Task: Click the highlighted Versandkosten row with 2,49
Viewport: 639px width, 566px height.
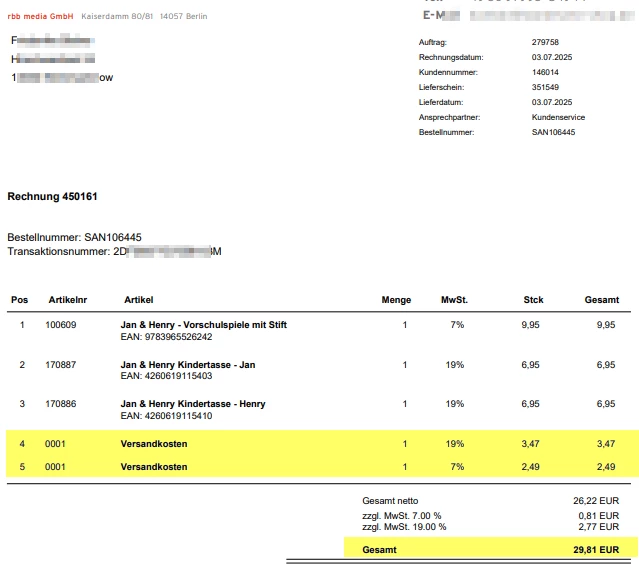Action: click(x=322, y=467)
